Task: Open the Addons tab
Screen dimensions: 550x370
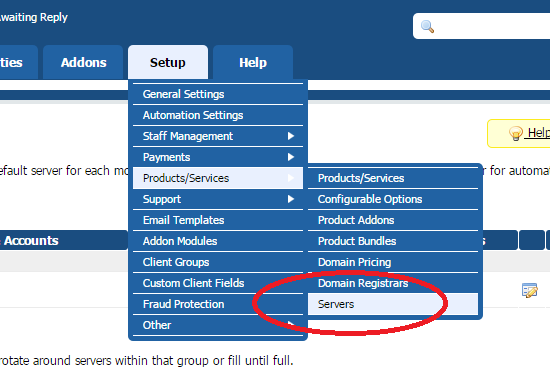Action: point(83,62)
